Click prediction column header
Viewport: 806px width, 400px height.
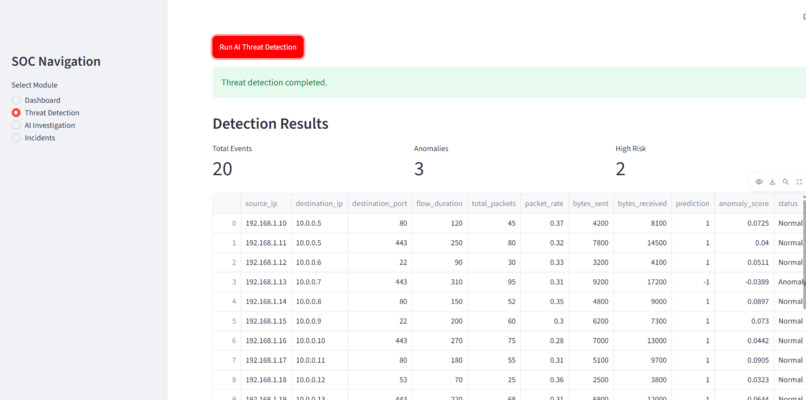pyautogui.click(x=692, y=204)
